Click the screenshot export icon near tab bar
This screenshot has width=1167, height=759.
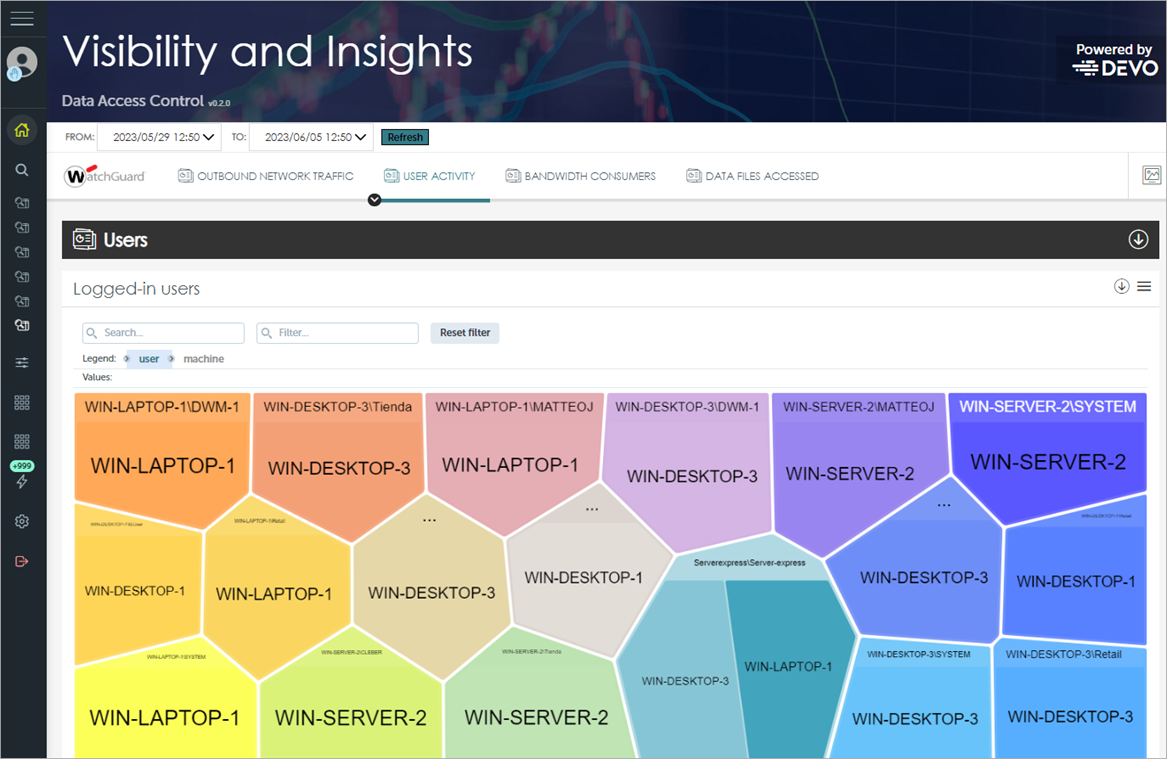point(1151,174)
